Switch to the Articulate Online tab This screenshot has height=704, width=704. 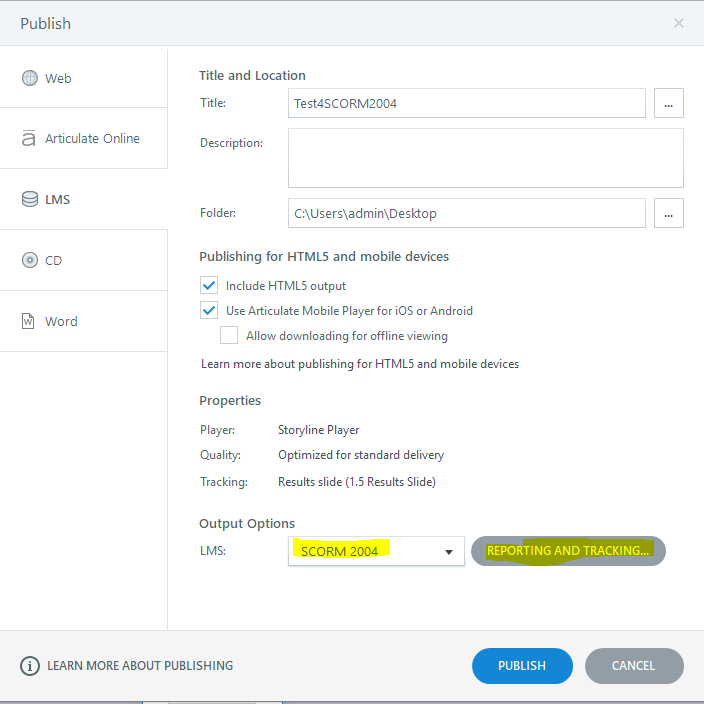pyautogui.click(x=92, y=139)
